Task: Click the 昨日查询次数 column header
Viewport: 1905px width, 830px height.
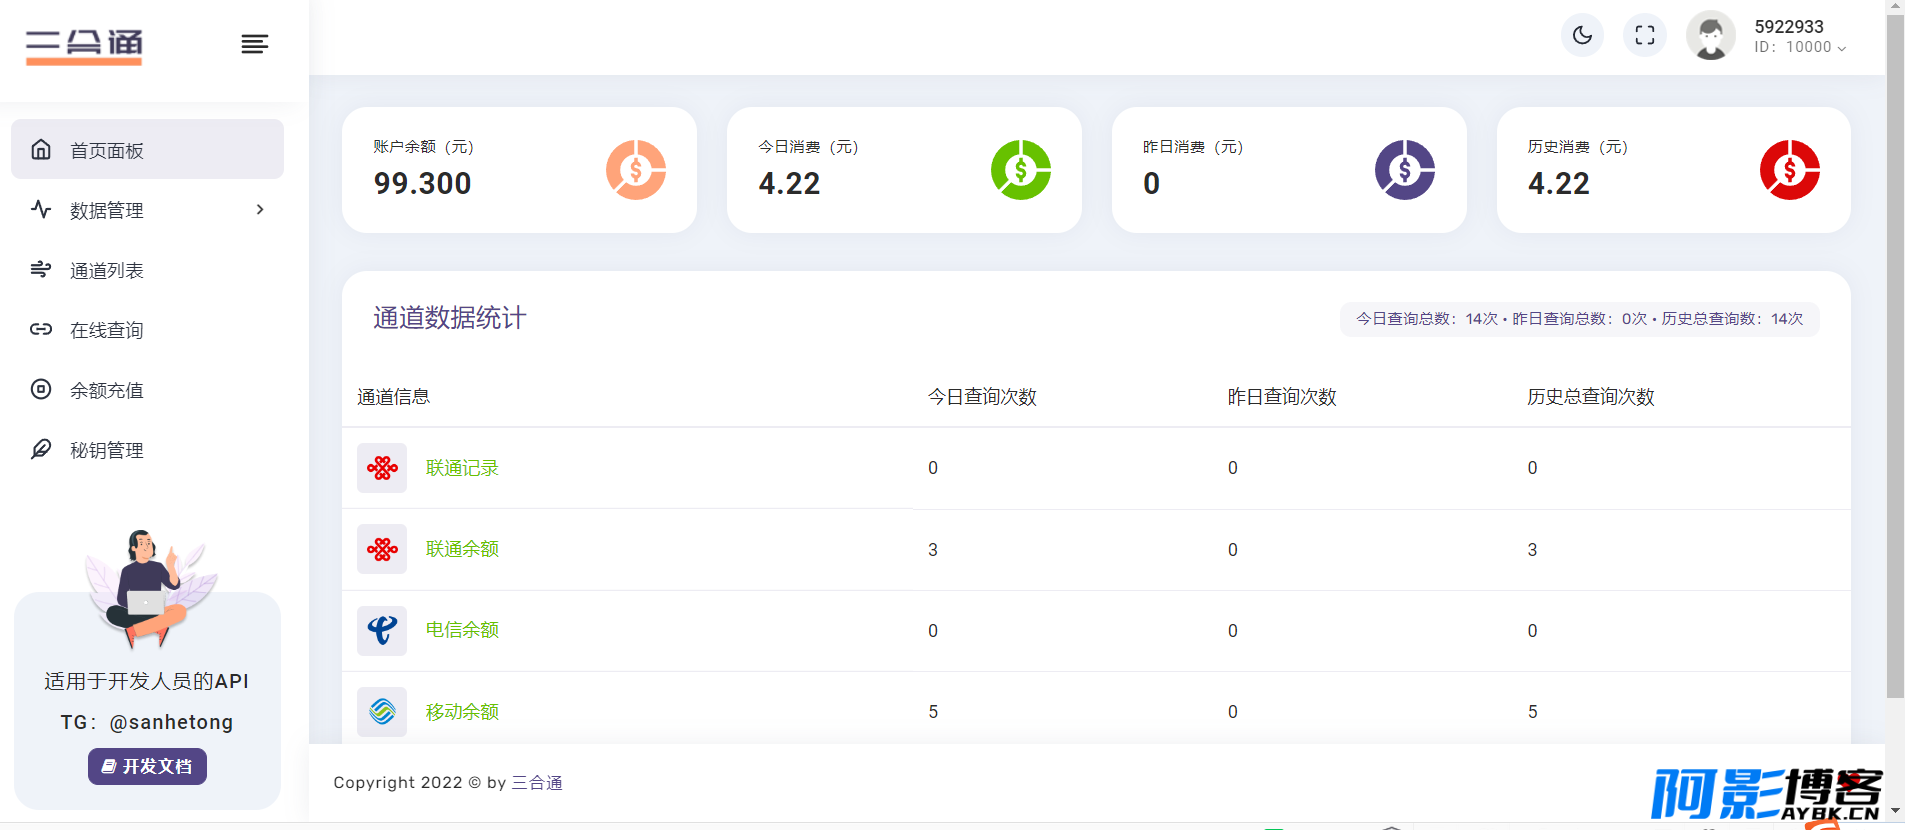Action: click(1282, 397)
